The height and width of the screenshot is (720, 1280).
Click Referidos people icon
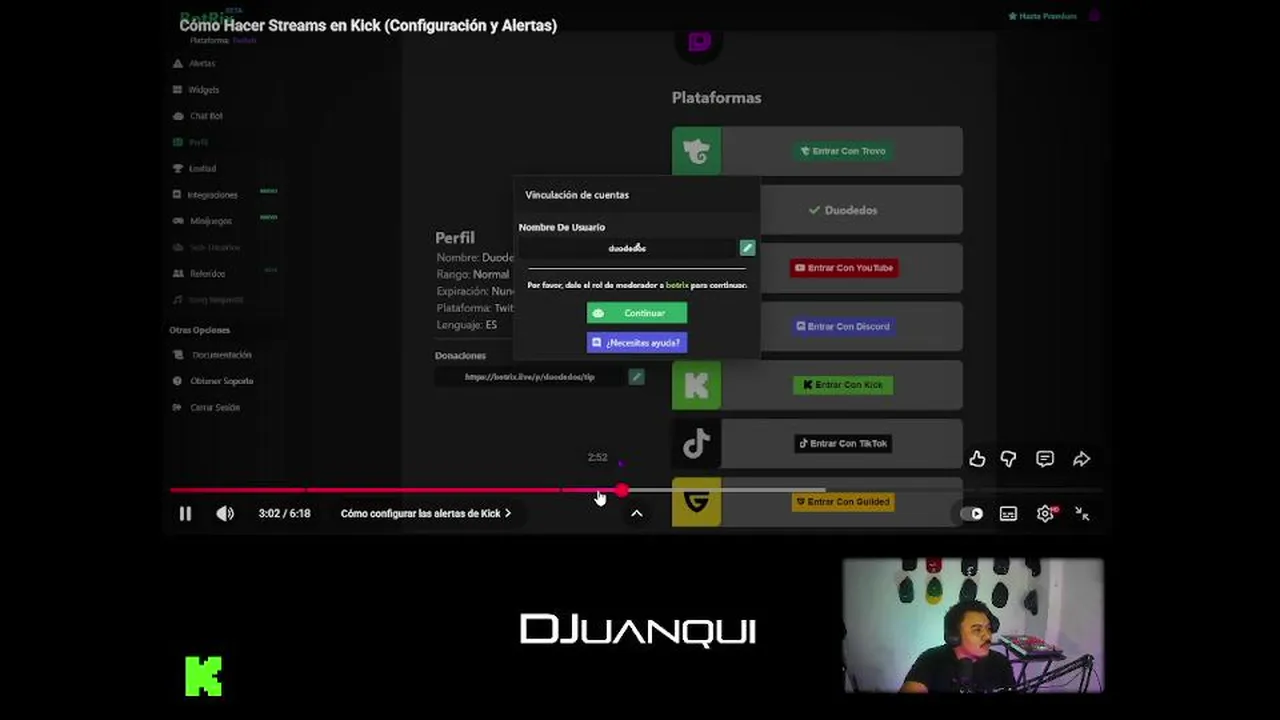coord(177,273)
